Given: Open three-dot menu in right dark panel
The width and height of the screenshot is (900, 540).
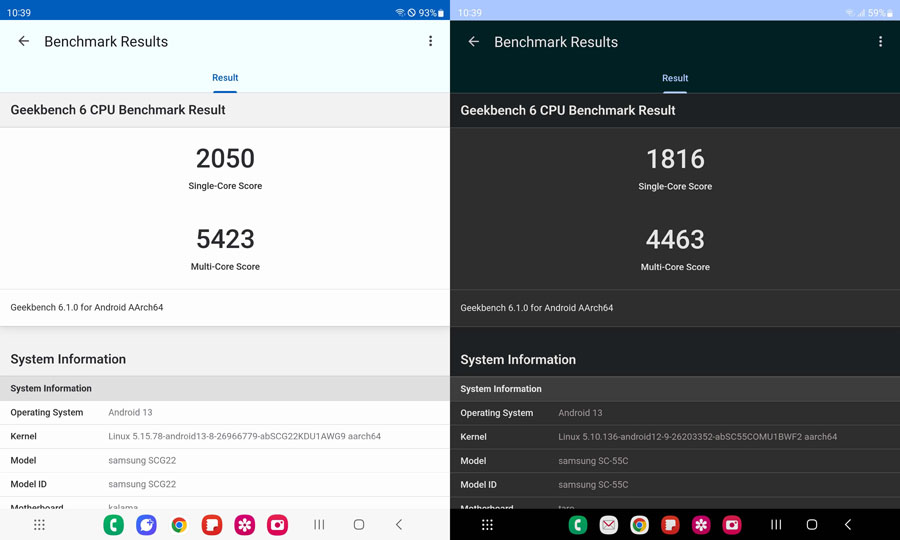Looking at the screenshot, I should pyautogui.click(x=880, y=42).
